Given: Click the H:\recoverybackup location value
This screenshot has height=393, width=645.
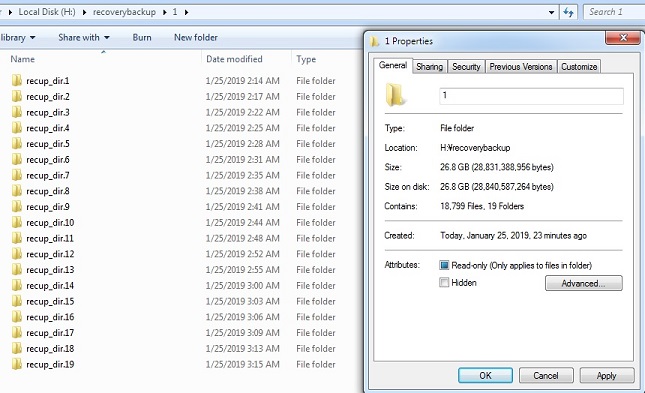Looking at the screenshot, I should (475, 148).
